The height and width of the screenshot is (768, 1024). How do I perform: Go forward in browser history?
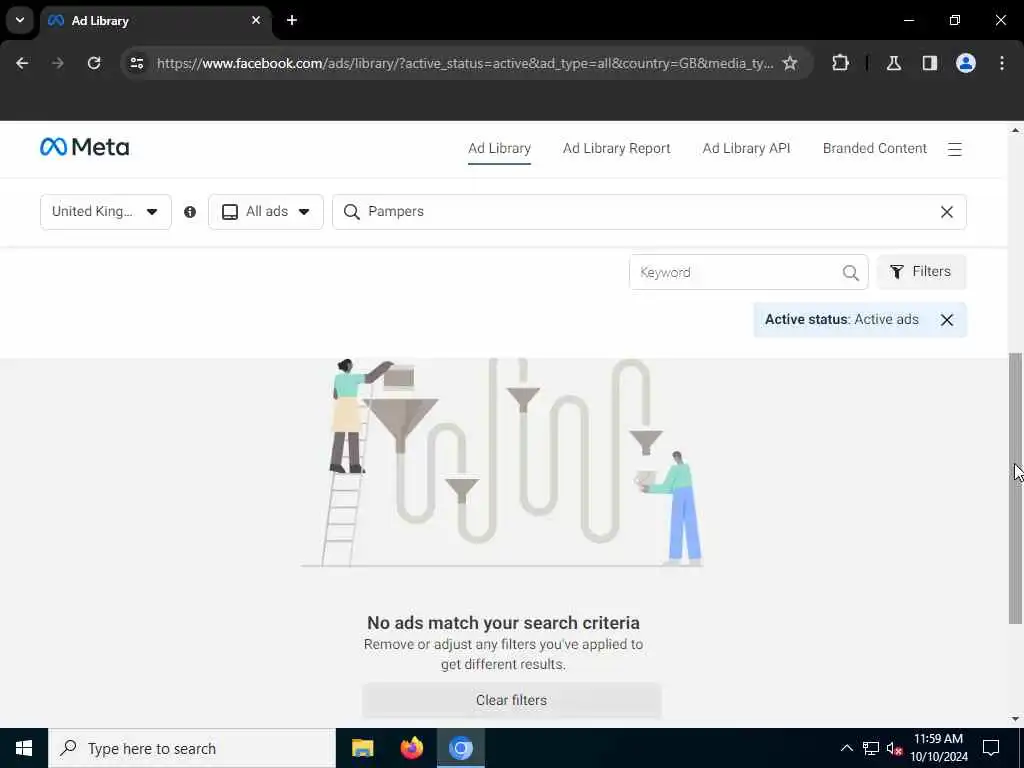pyautogui.click(x=58, y=63)
